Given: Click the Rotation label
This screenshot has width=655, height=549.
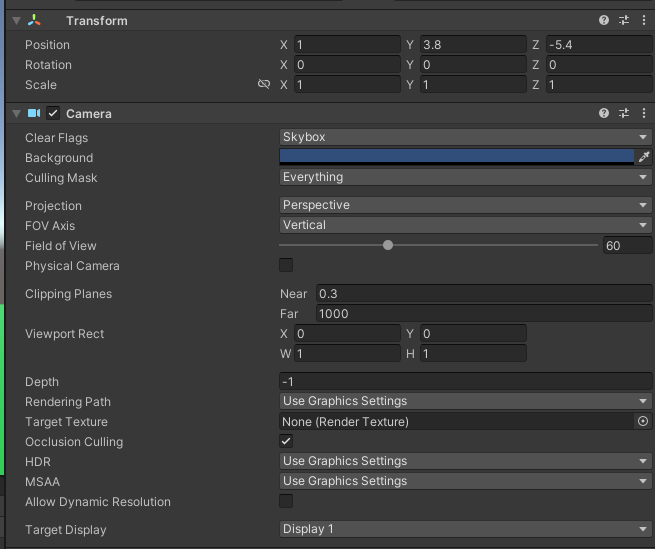Looking at the screenshot, I should click(x=48, y=65).
